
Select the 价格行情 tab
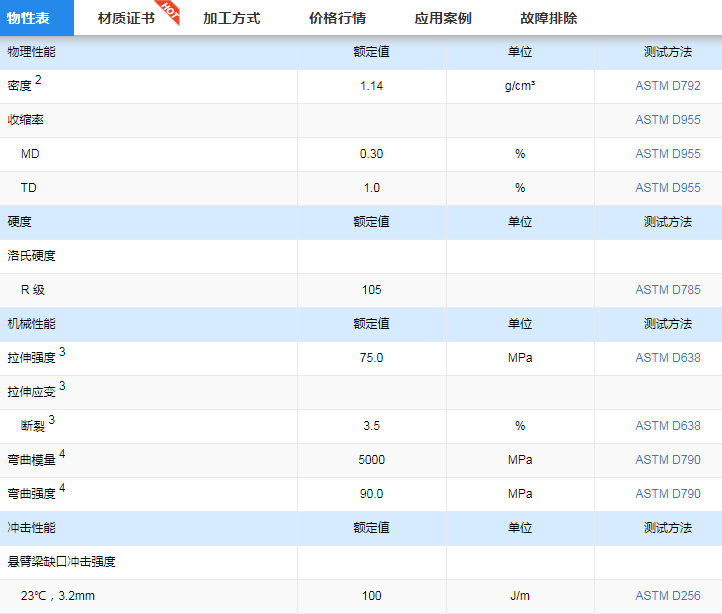337,18
